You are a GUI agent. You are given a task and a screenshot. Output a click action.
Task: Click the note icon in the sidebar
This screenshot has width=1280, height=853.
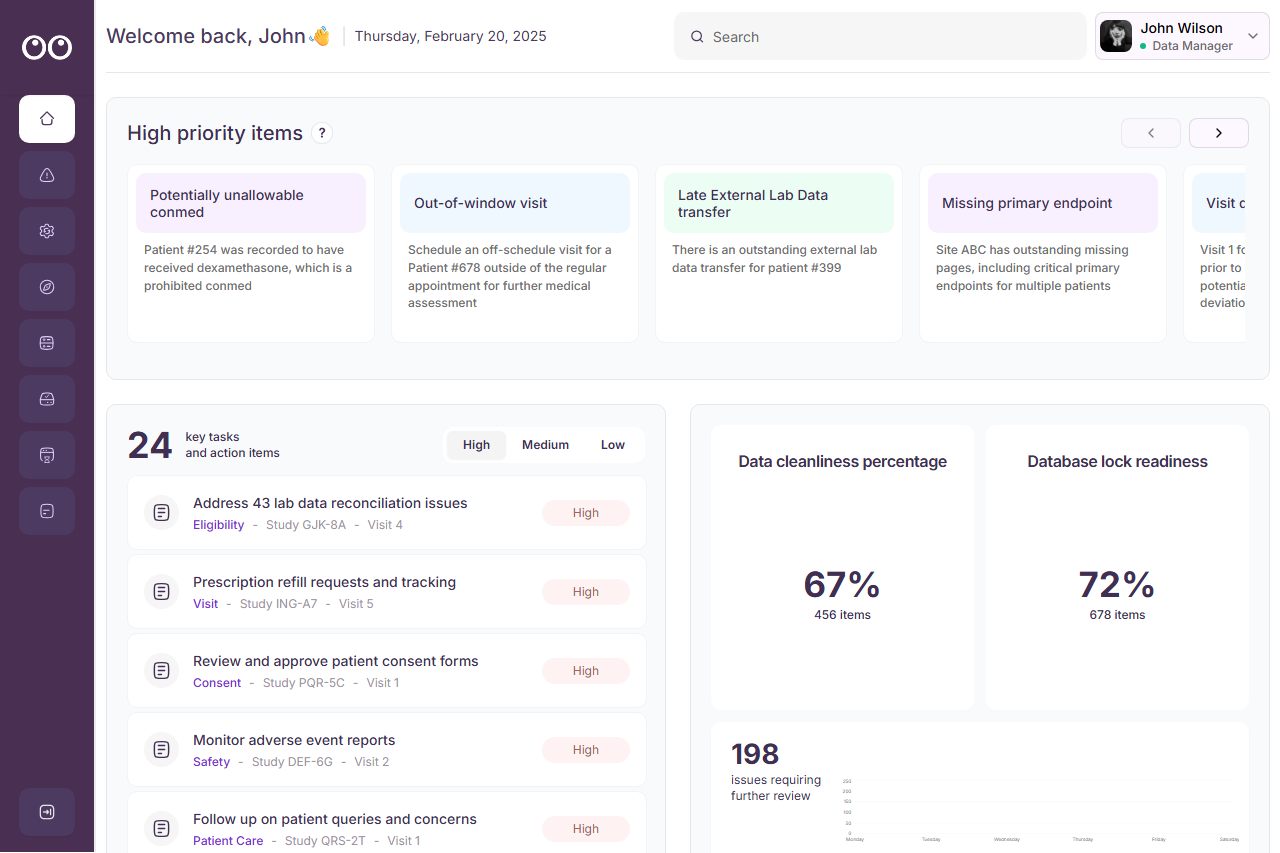coord(47,511)
